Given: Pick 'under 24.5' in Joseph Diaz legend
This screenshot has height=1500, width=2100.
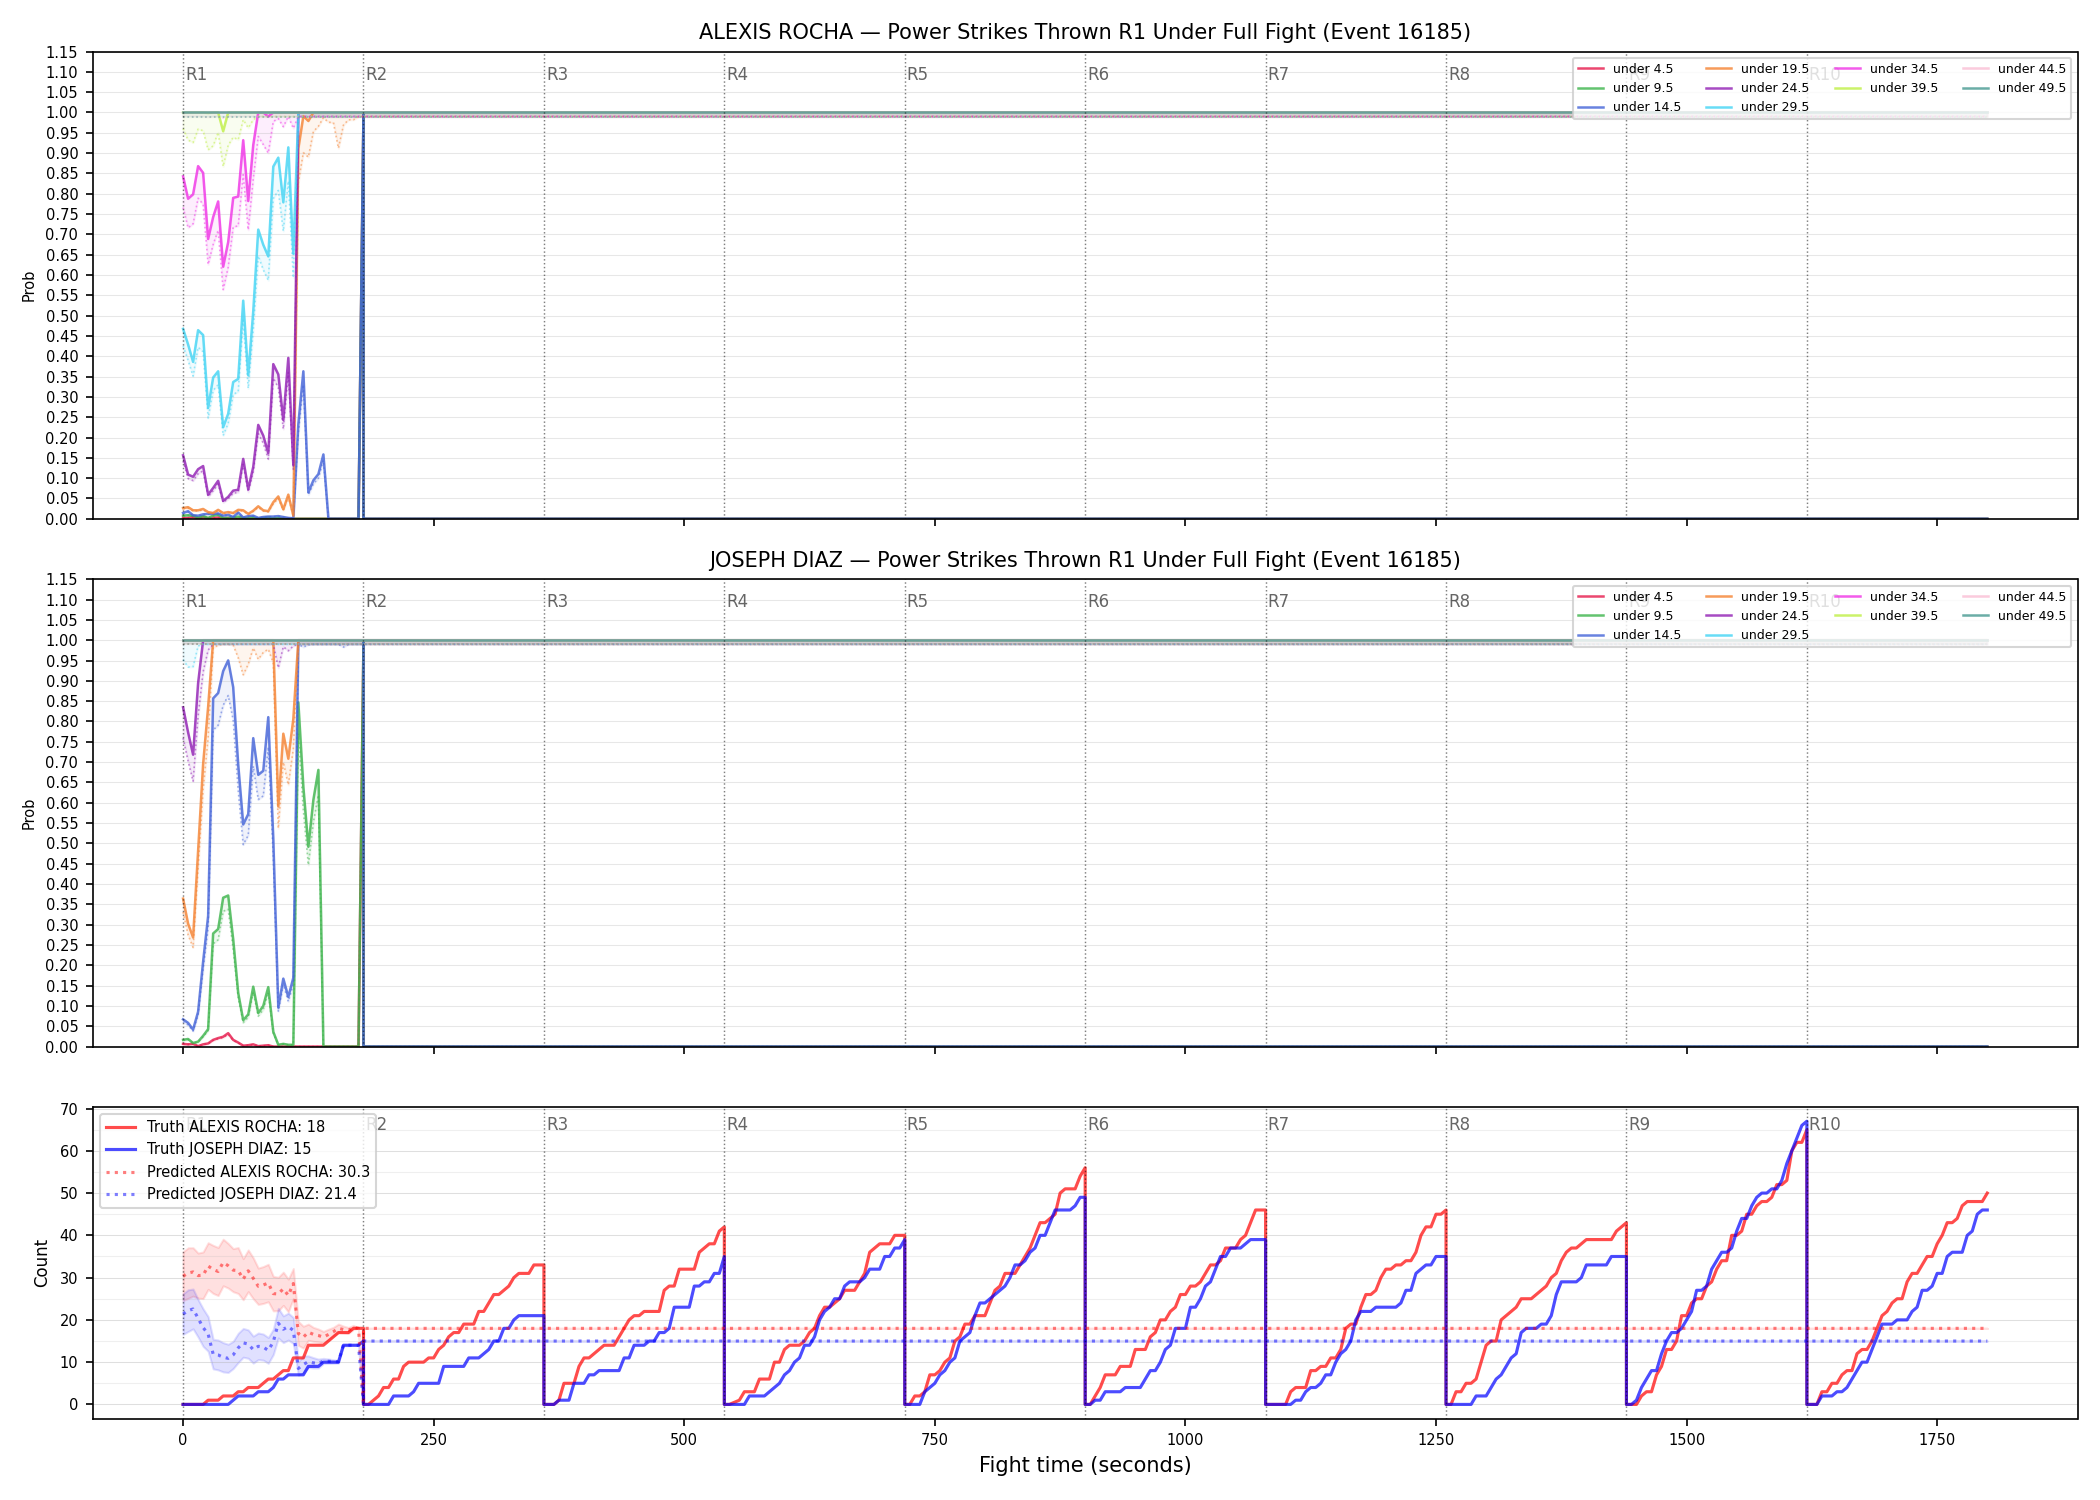Looking at the screenshot, I should click(x=1757, y=616).
